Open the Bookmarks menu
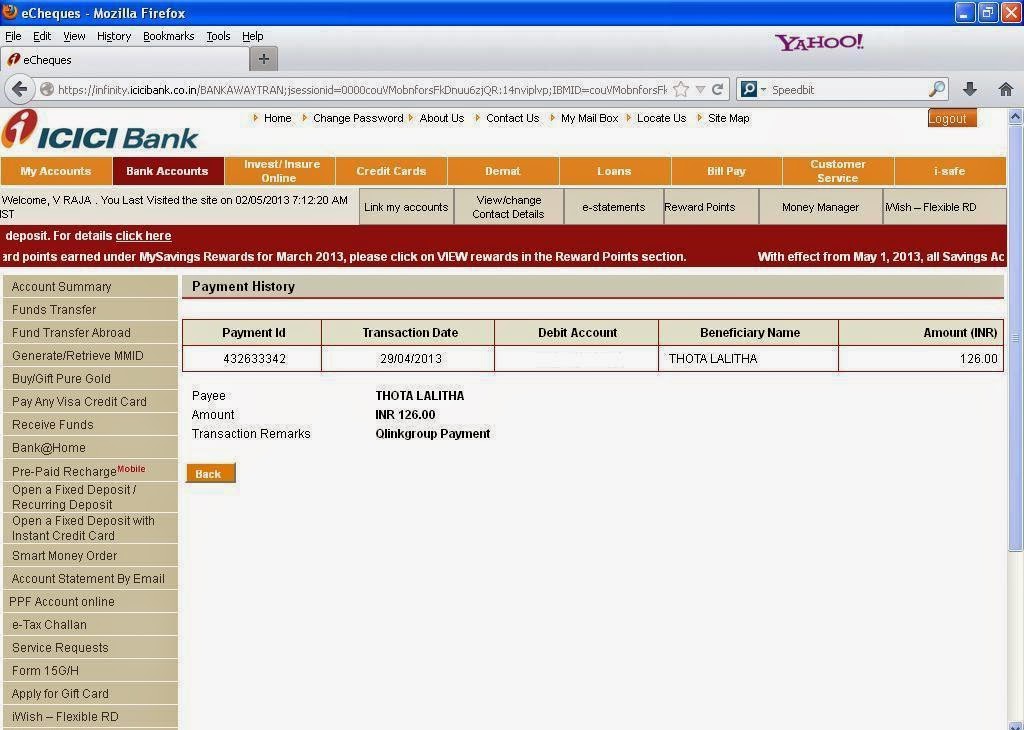Viewport: 1024px width, 730px height. 168,36
